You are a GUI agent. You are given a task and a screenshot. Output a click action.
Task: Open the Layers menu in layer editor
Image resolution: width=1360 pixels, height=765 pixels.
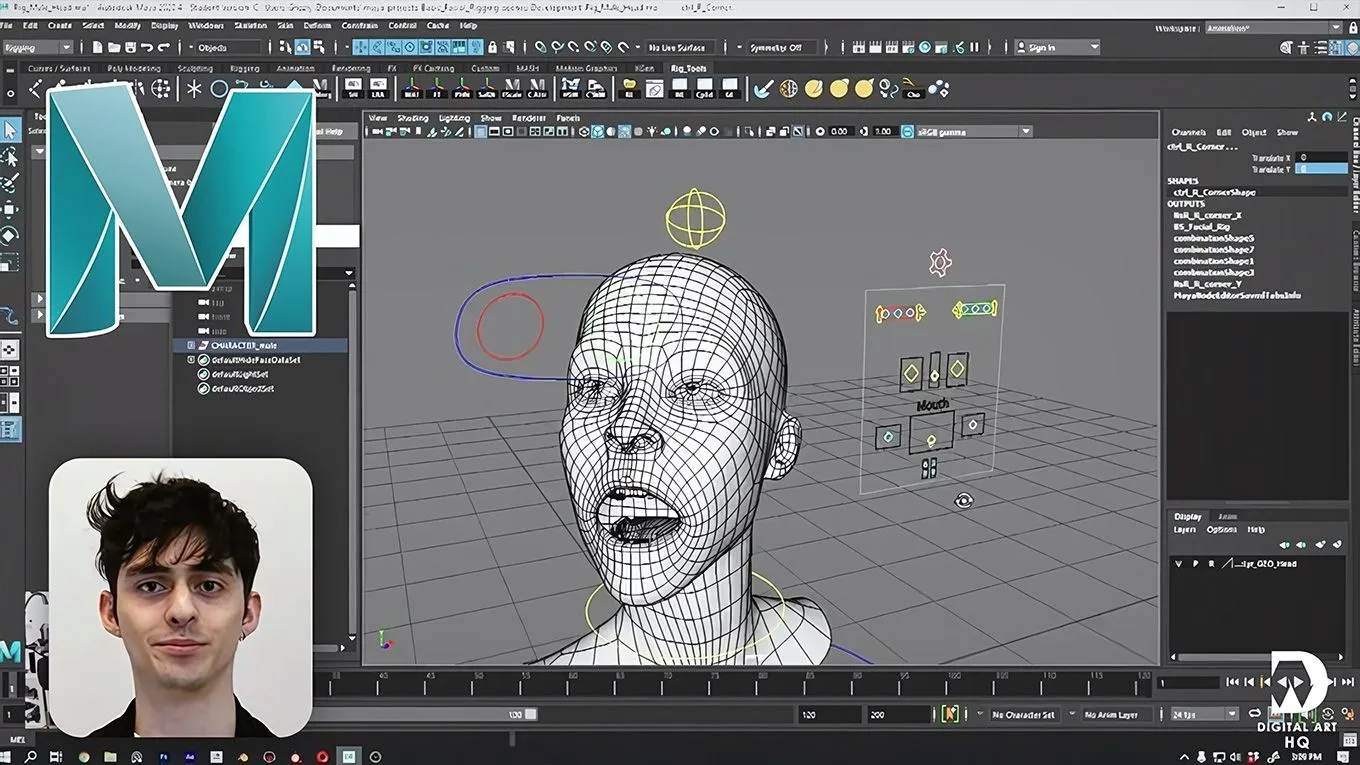pos(1184,529)
